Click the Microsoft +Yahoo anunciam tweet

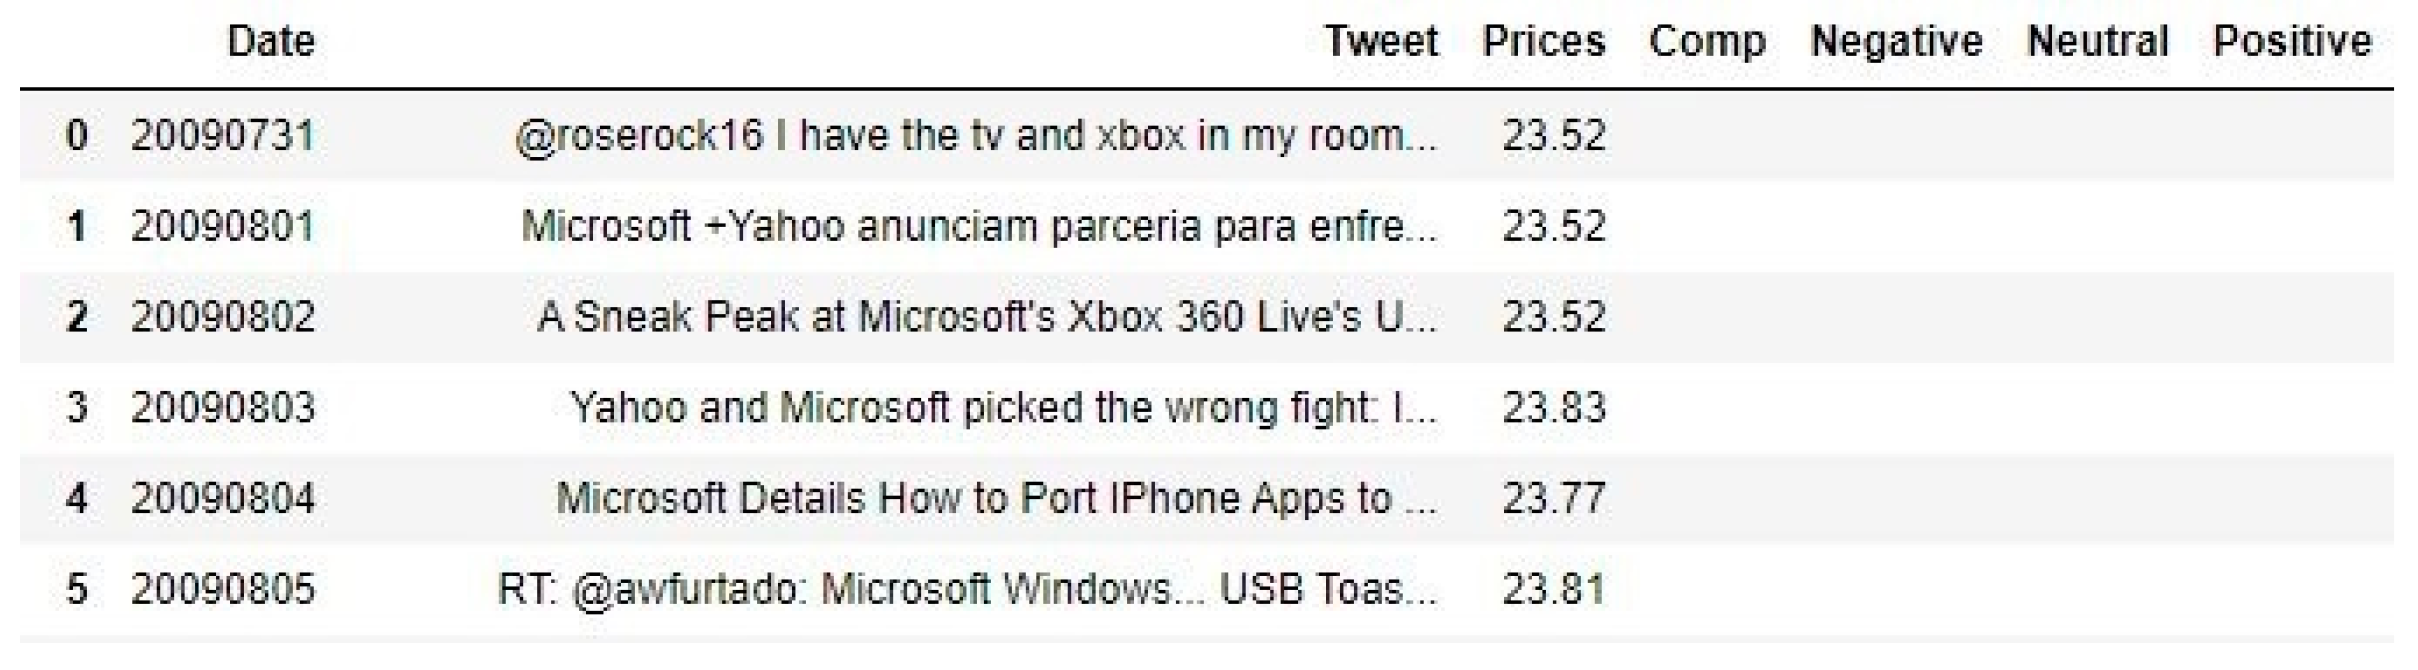click(979, 226)
